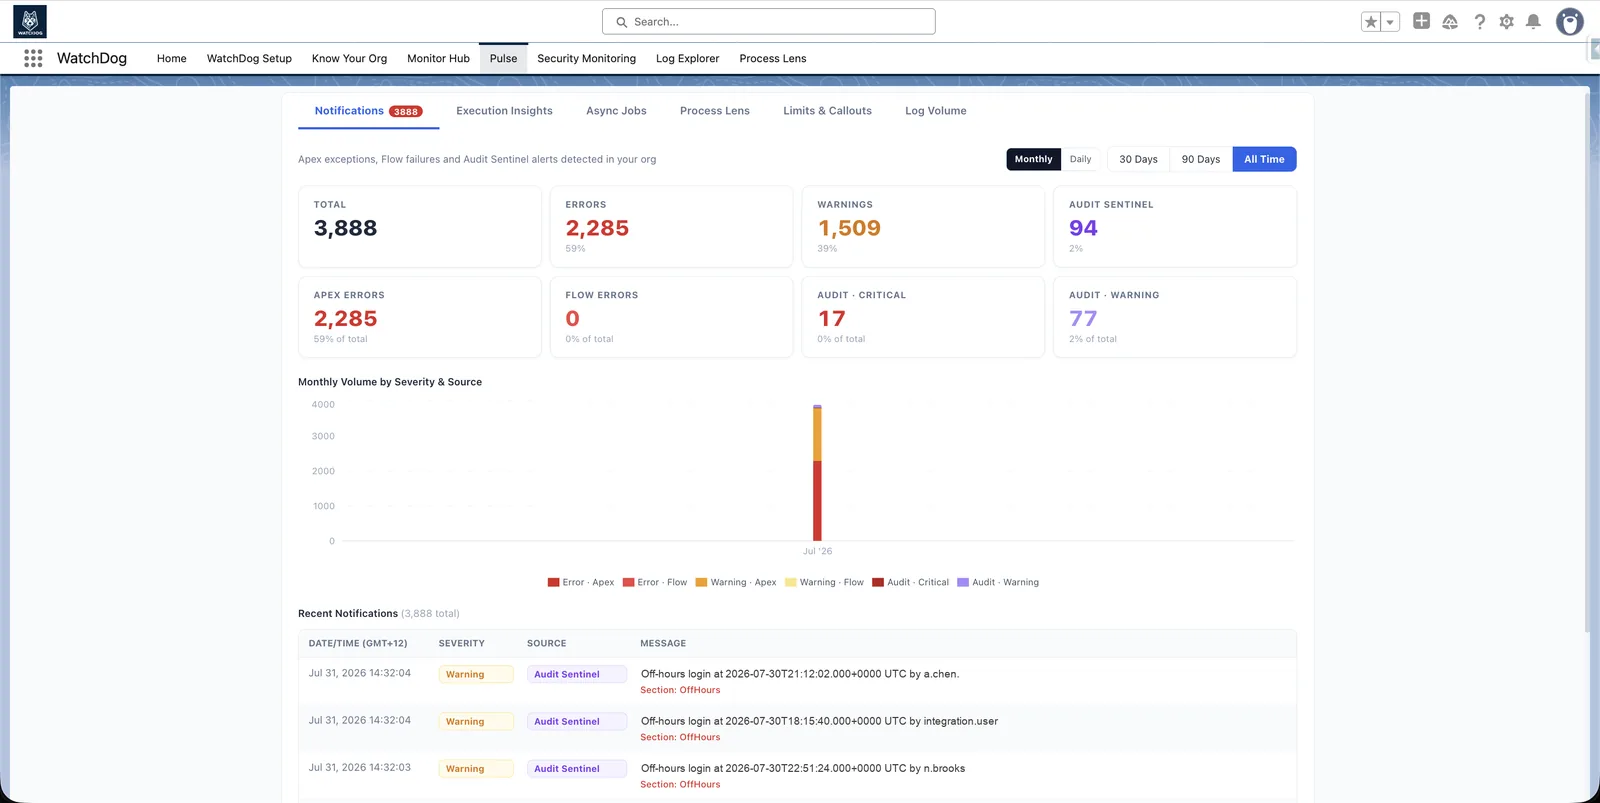Image resolution: width=1600 pixels, height=803 pixels.
Task: Open the a.chen off-hours login message
Action: coord(800,674)
